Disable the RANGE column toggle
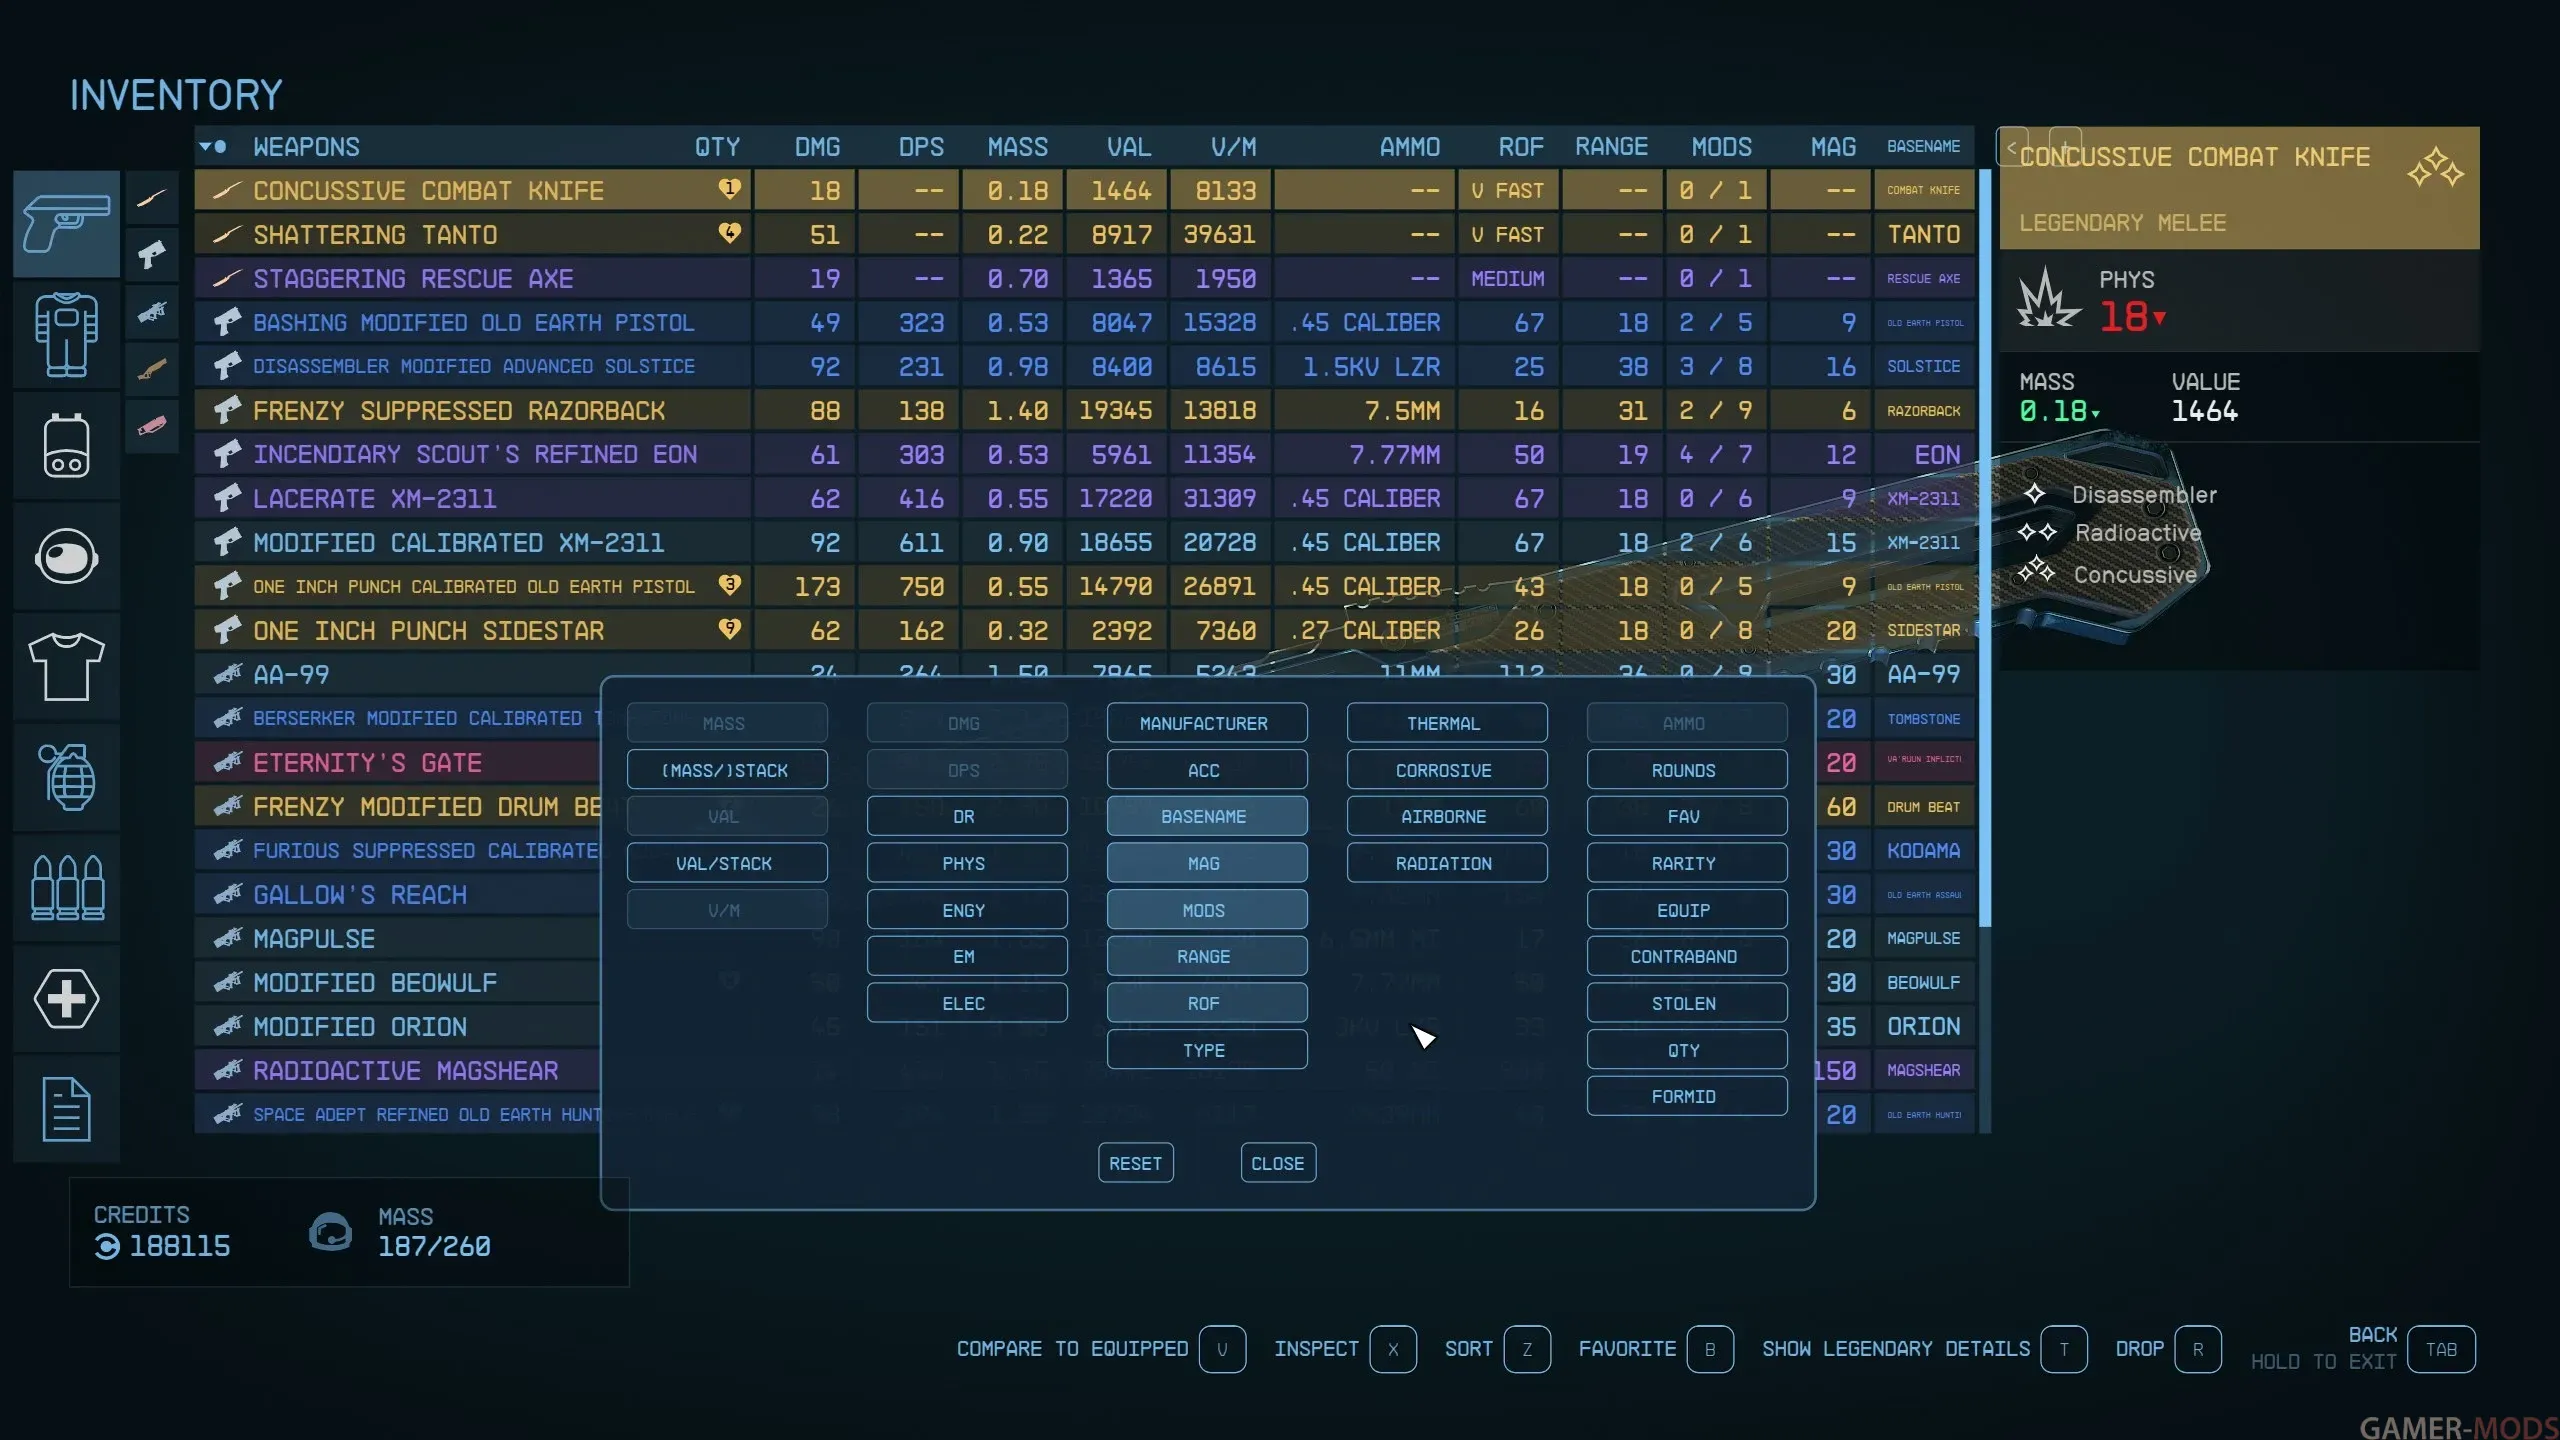The width and height of the screenshot is (2560, 1440). [1206, 957]
